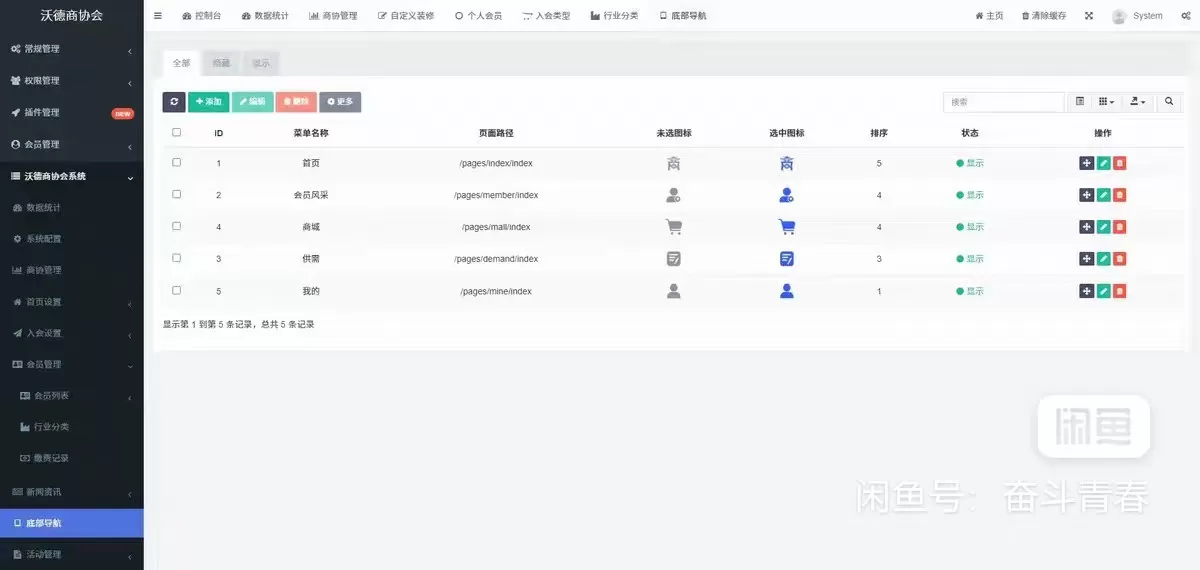Click 清除缓存 in header
The image size is (1200, 570).
click(1044, 16)
